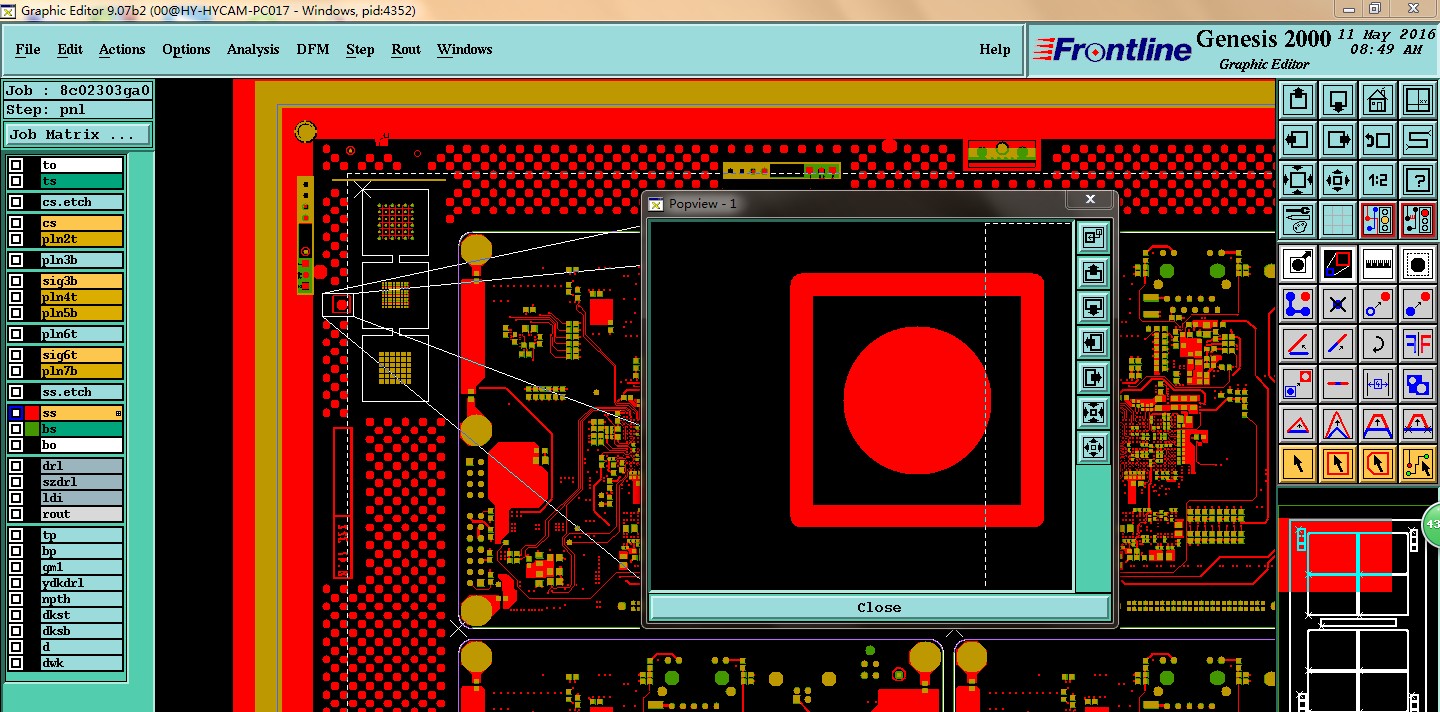
Task: Click the pan left icon in main toolbar
Action: (1298, 140)
